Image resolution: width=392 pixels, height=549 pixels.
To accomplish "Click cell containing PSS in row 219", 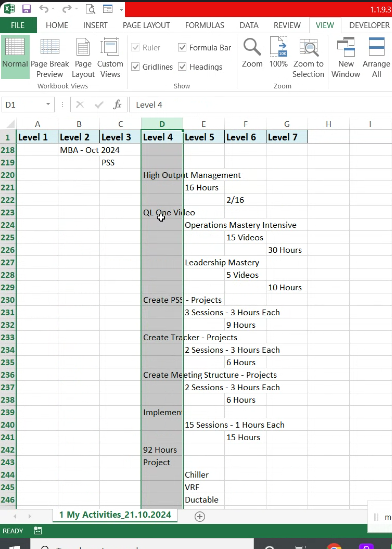I will point(120,162).
